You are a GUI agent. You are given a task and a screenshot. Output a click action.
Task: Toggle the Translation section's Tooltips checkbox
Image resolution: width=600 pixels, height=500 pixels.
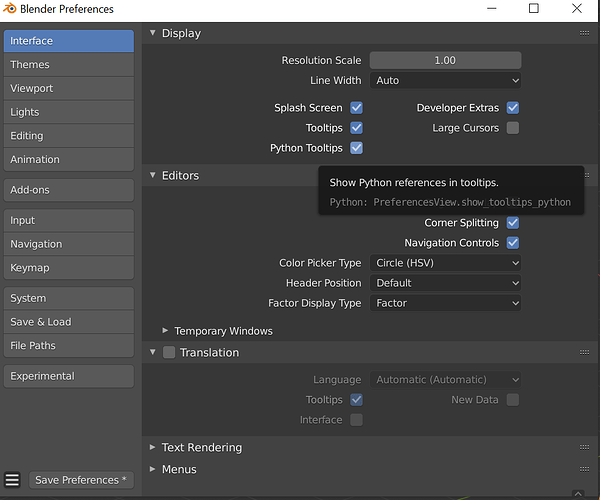[x=356, y=400]
